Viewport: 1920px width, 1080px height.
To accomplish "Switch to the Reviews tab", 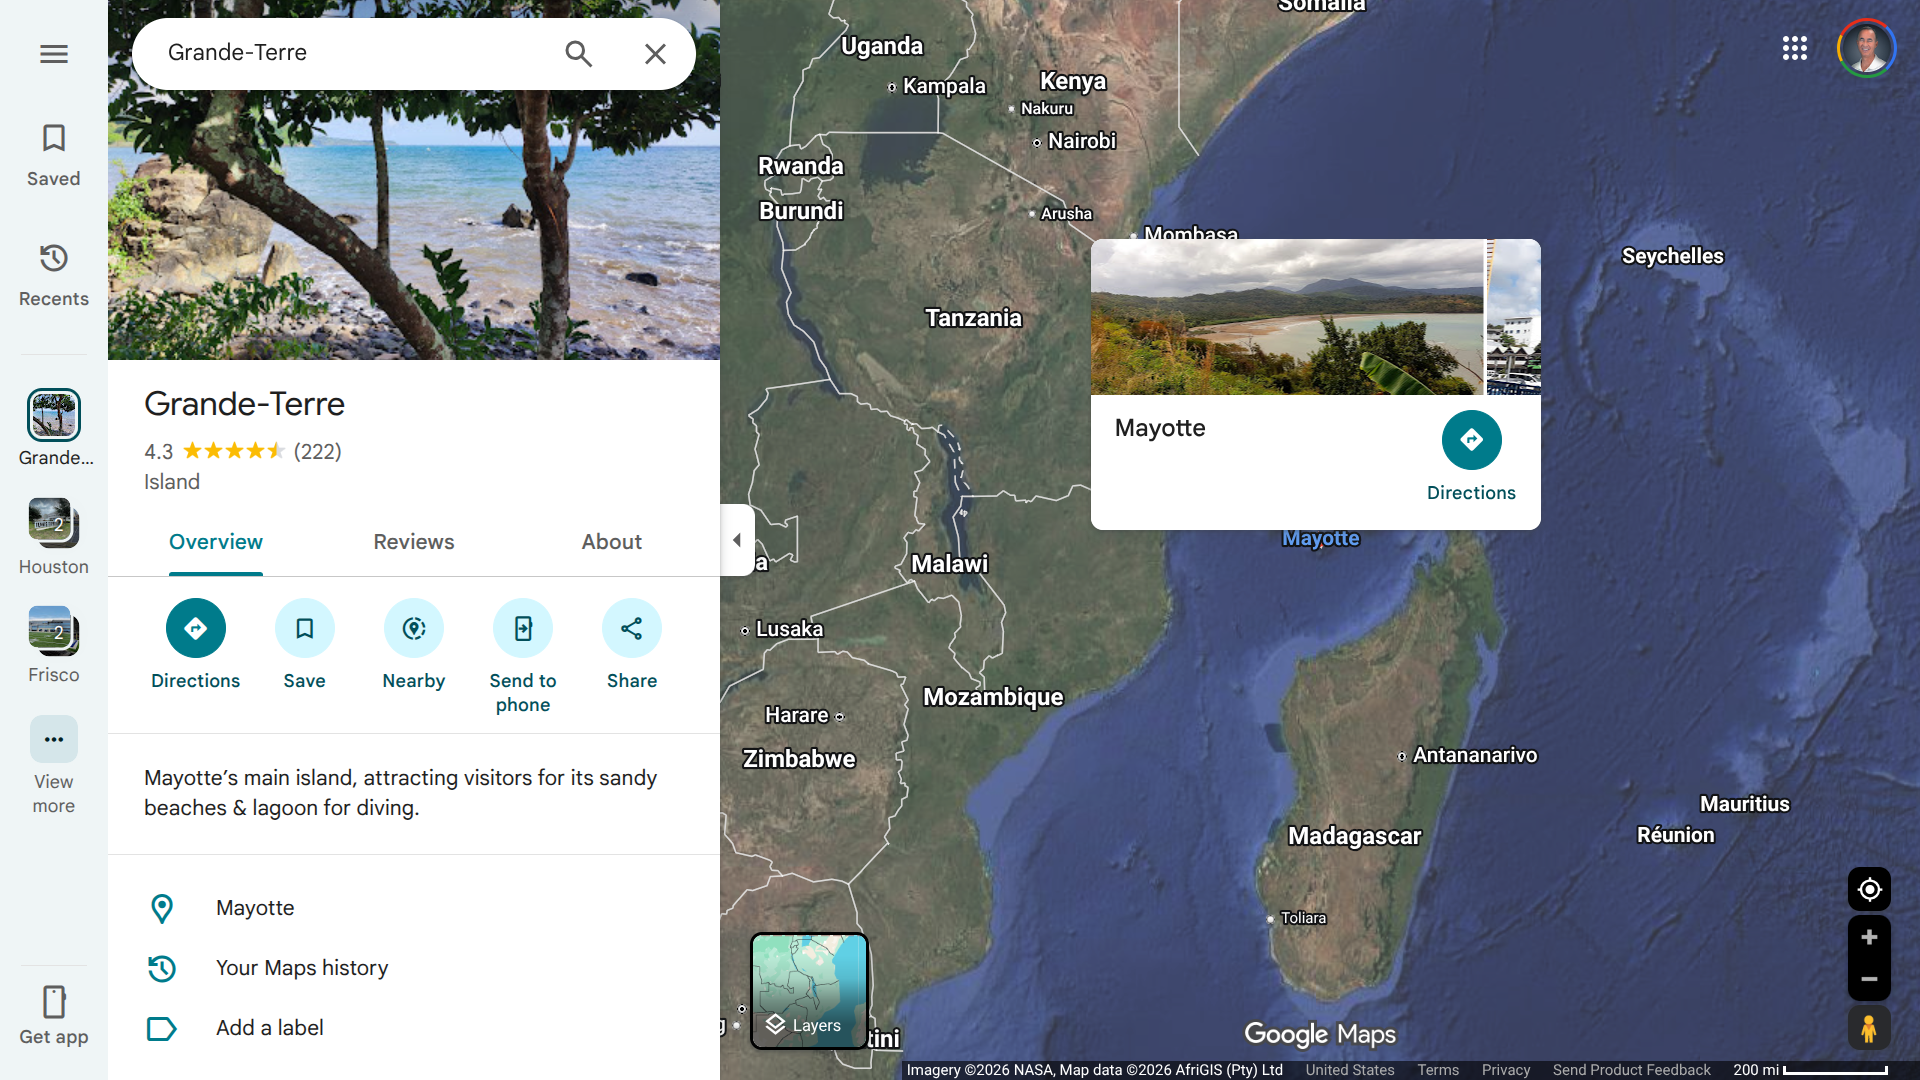I will tap(413, 542).
